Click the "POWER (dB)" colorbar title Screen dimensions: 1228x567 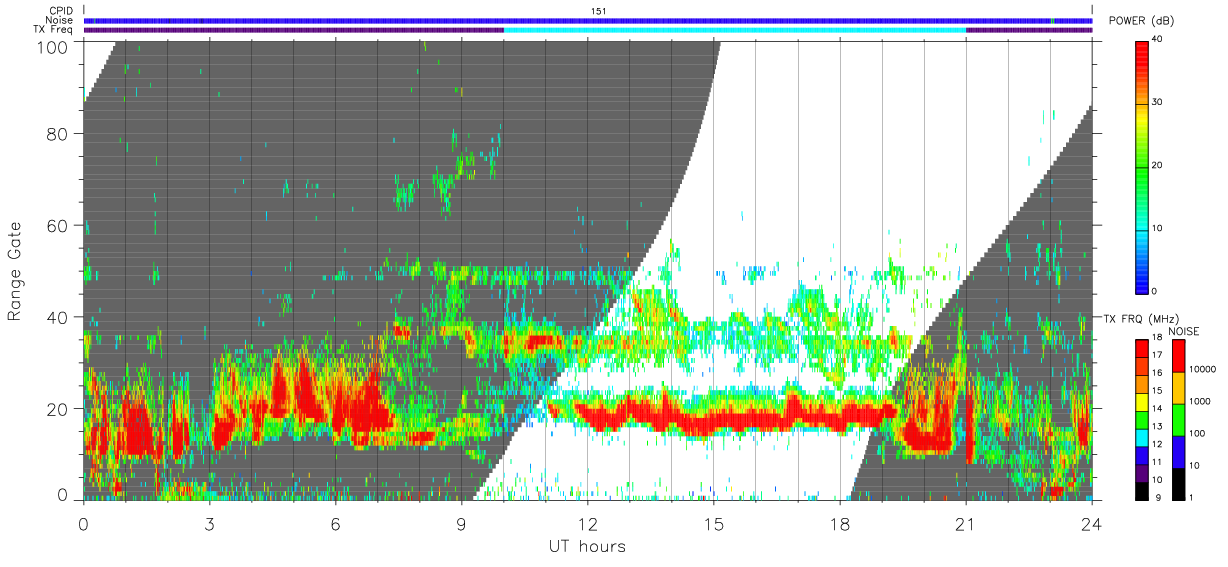(x=1141, y=21)
